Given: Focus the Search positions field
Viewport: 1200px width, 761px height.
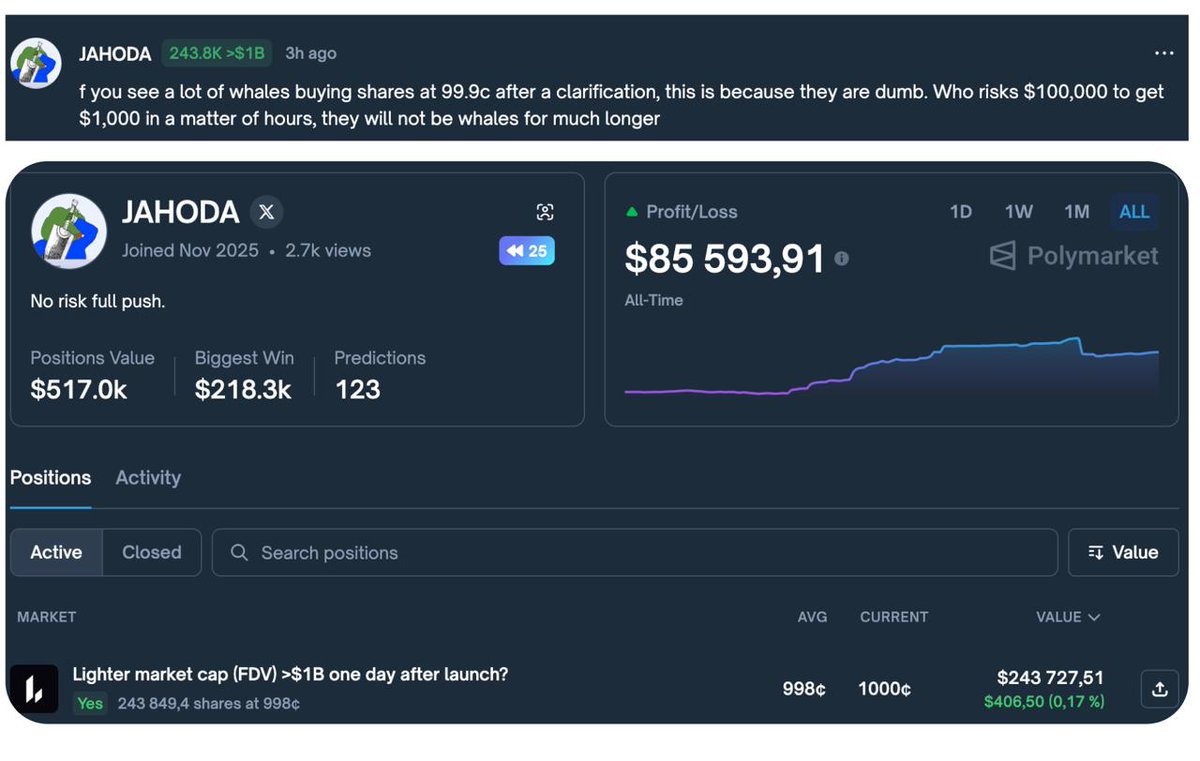Looking at the screenshot, I should point(635,552).
